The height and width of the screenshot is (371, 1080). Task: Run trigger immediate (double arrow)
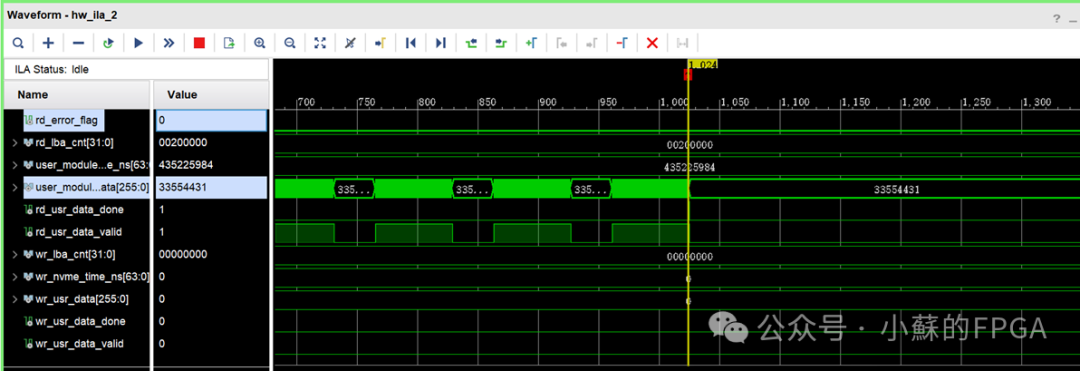coord(169,43)
